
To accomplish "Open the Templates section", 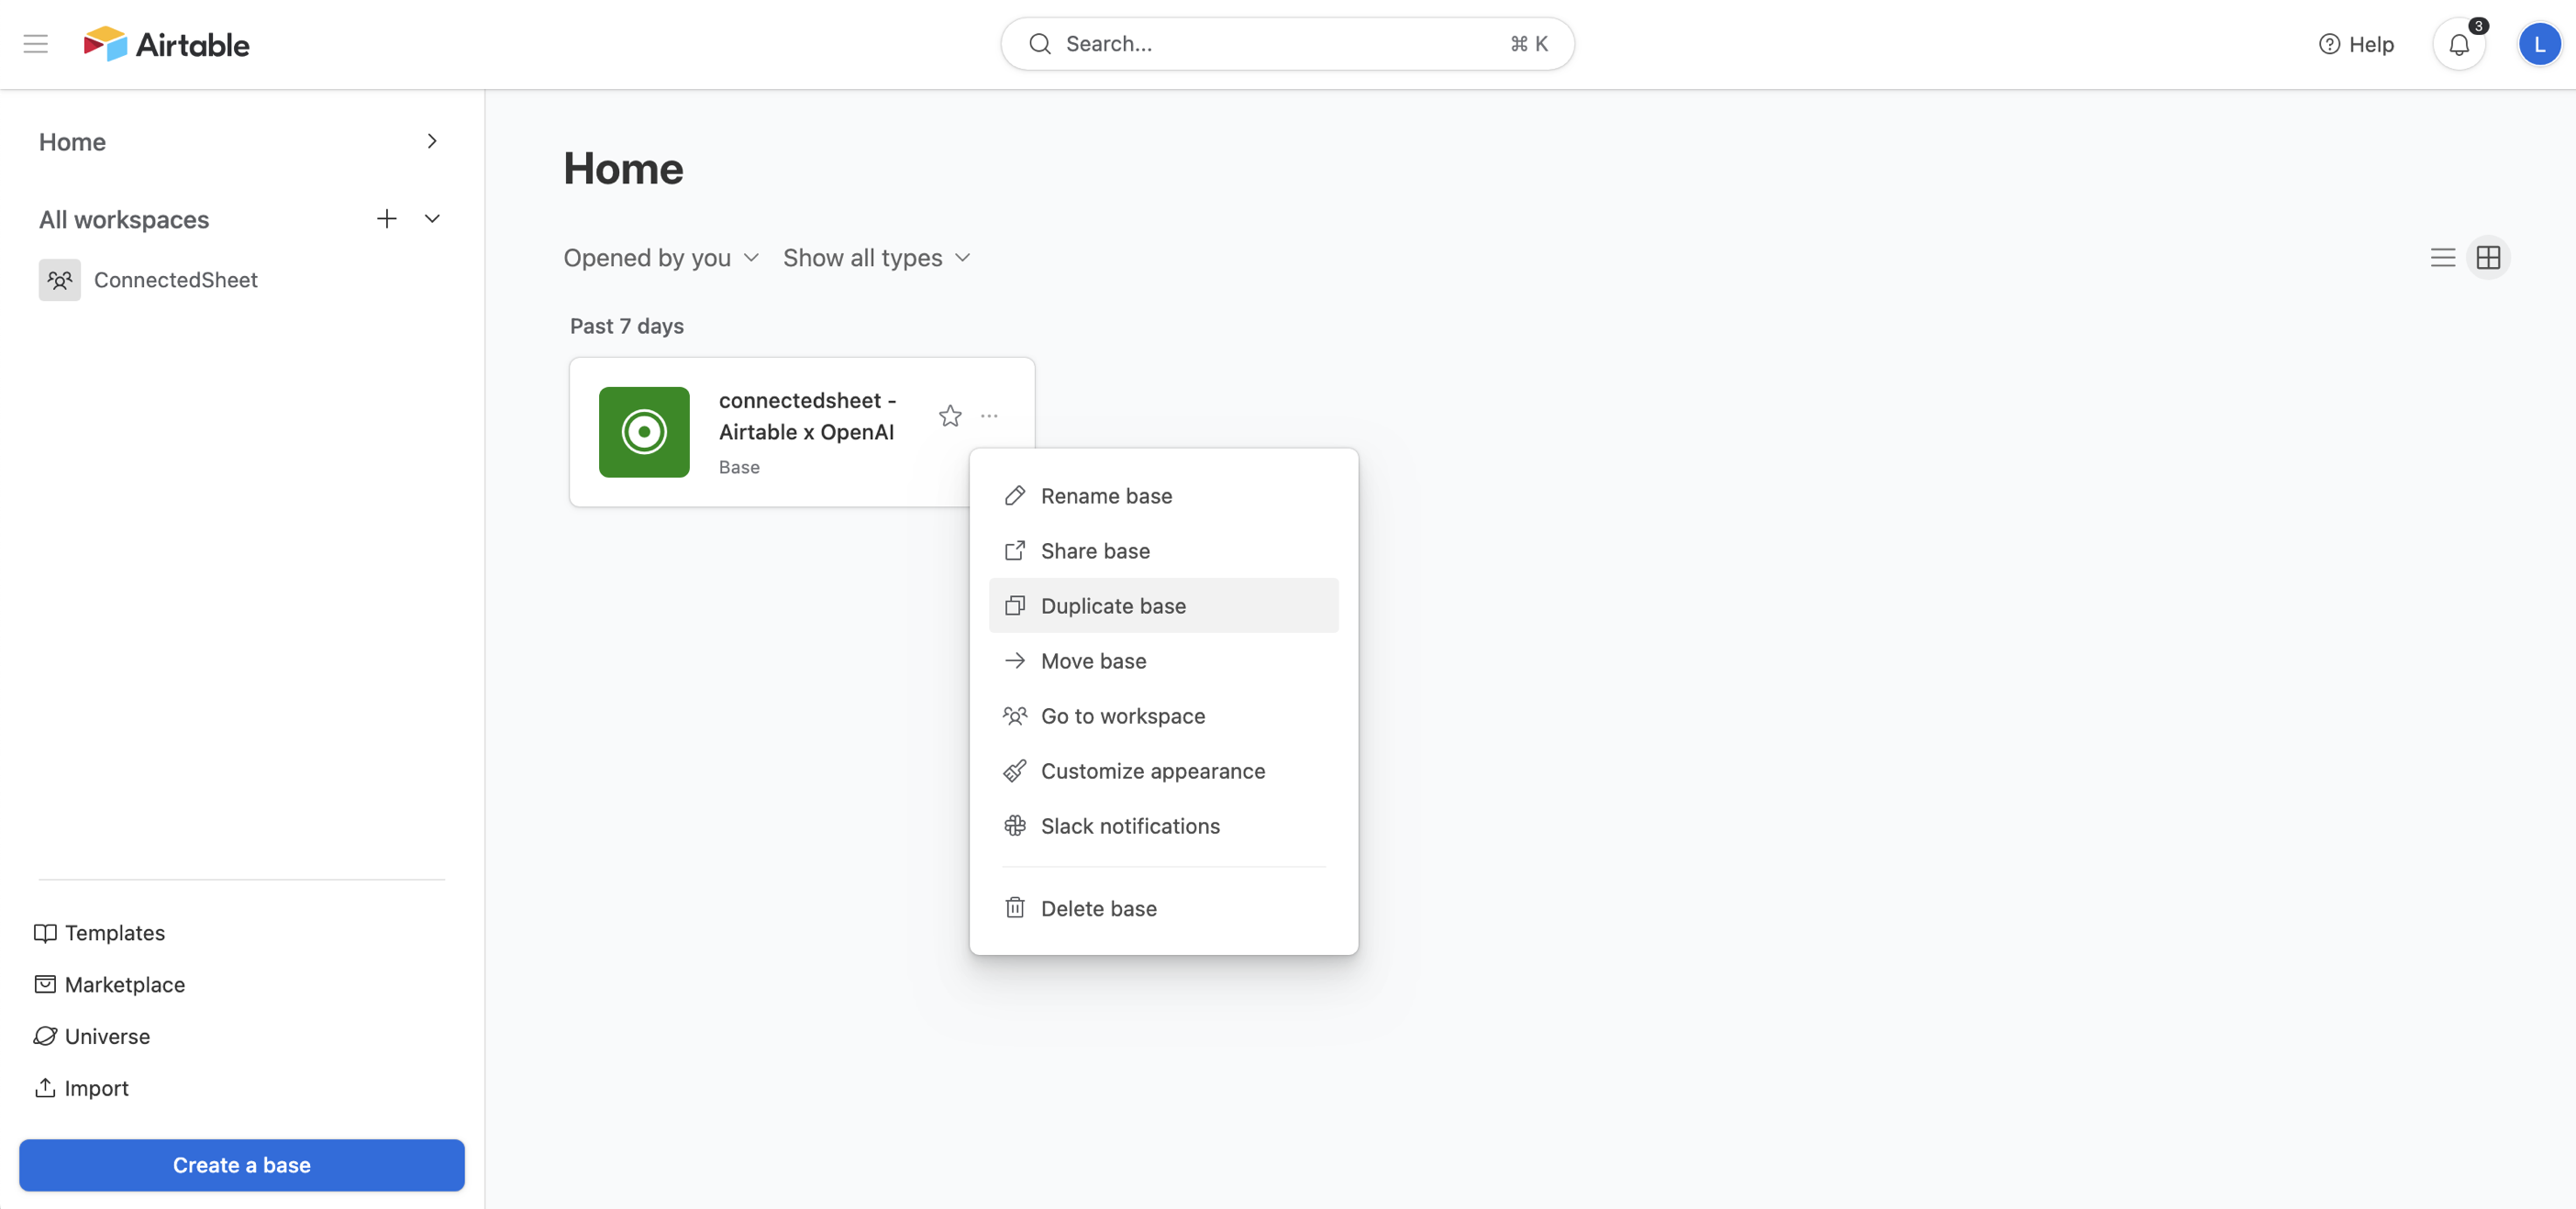I will 114,932.
